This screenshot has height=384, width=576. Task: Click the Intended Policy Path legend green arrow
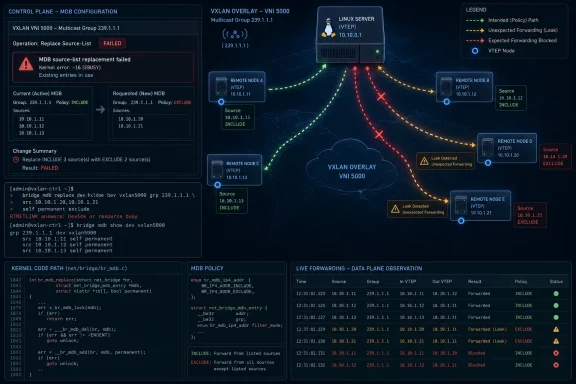coord(475,20)
